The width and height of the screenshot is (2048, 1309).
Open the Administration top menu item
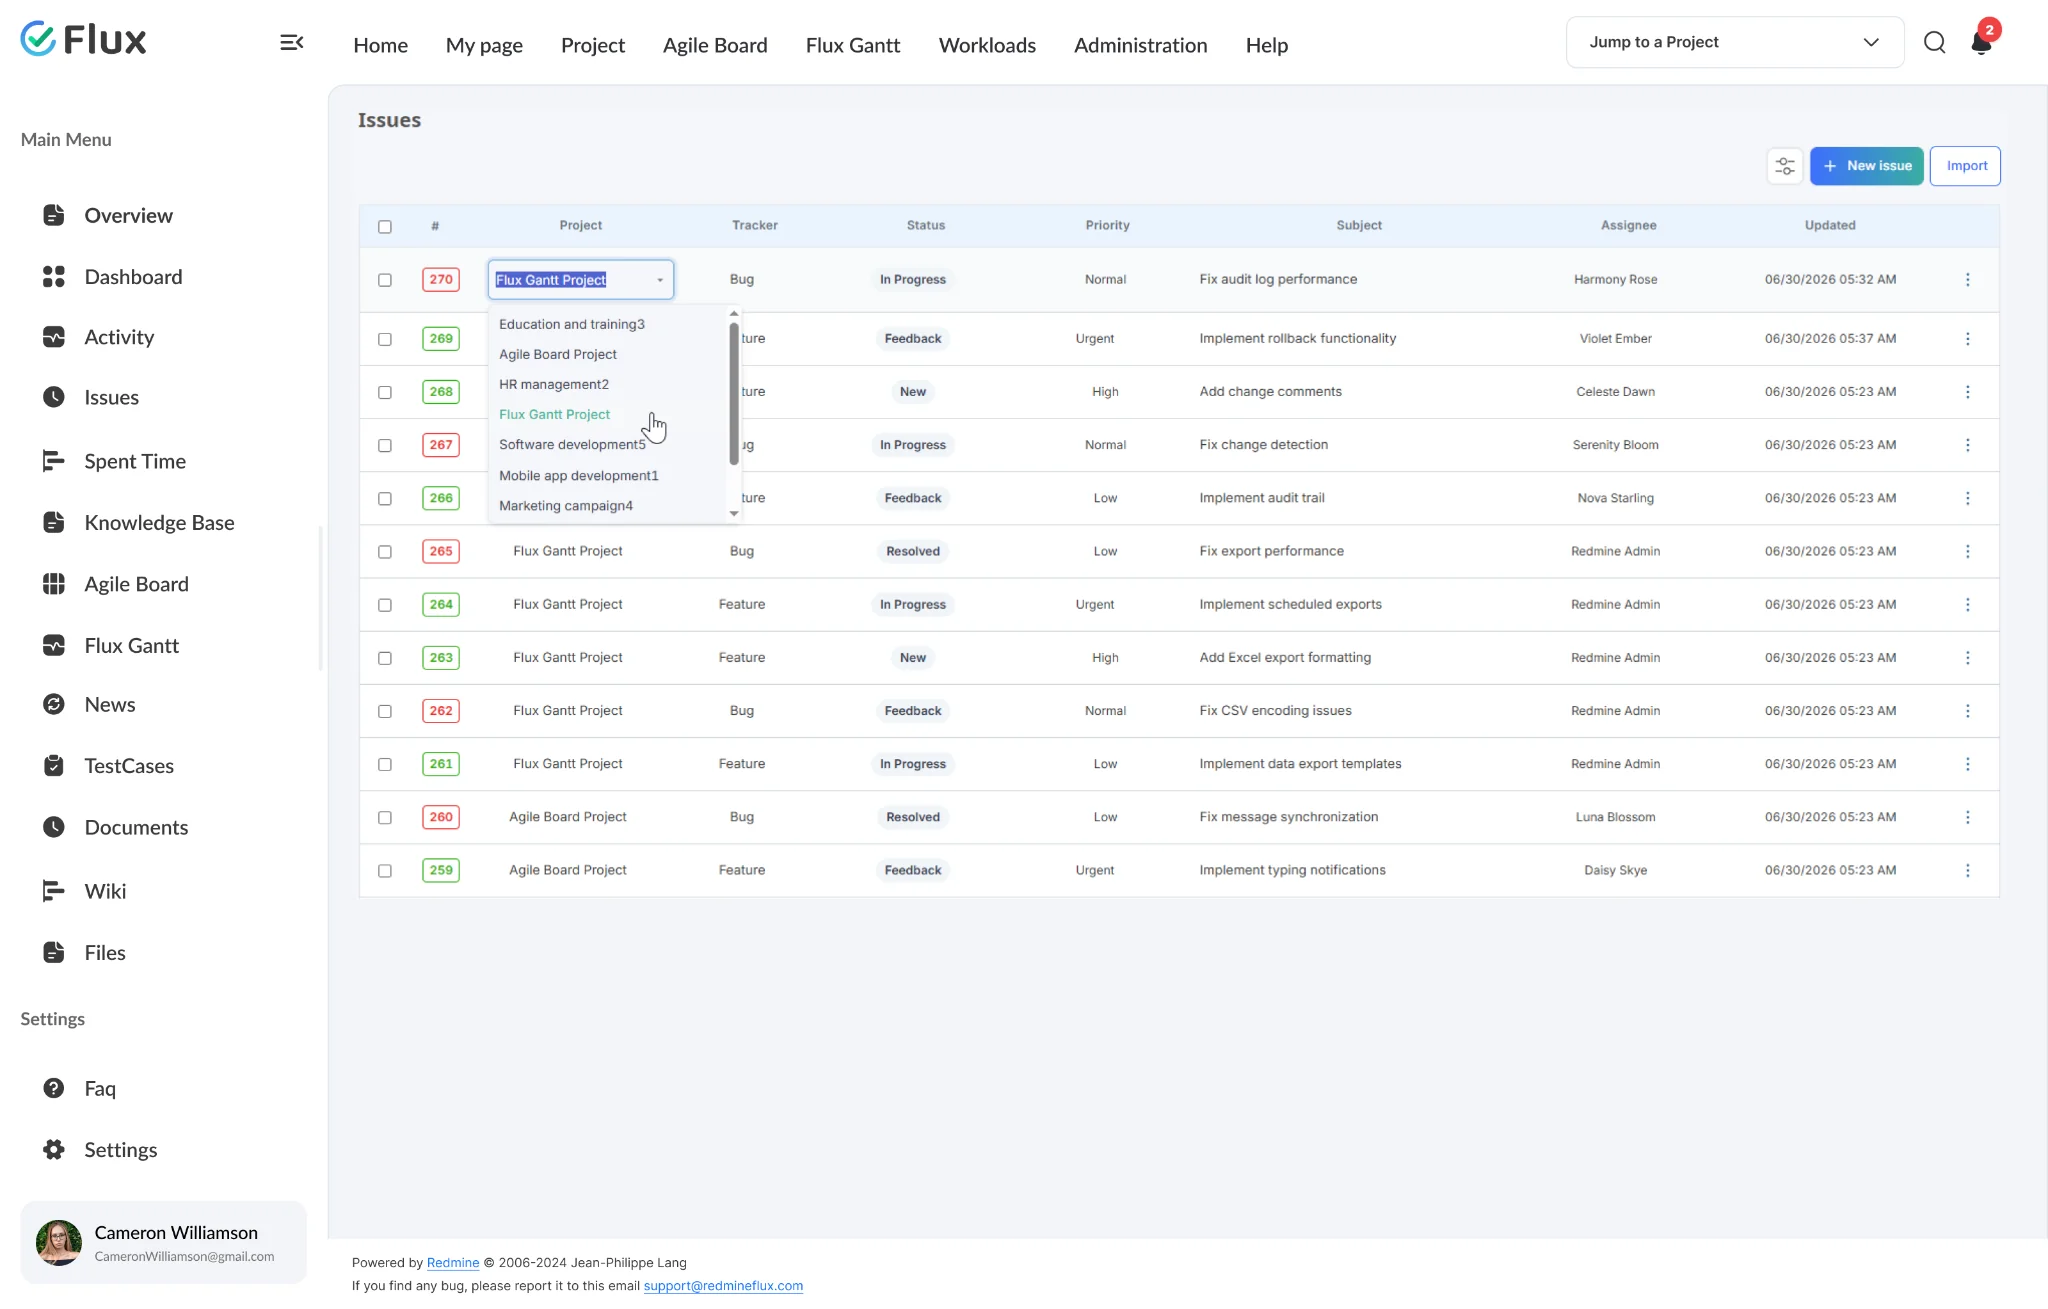pos(1140,45)
